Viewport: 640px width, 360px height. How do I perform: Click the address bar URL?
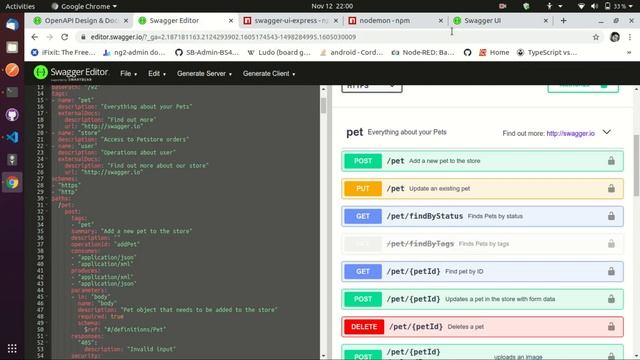coord(223,37)
